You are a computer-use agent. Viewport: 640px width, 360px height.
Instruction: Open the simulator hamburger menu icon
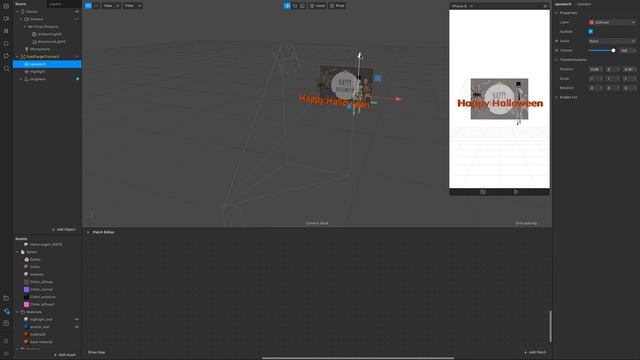[x=545, y=6]
